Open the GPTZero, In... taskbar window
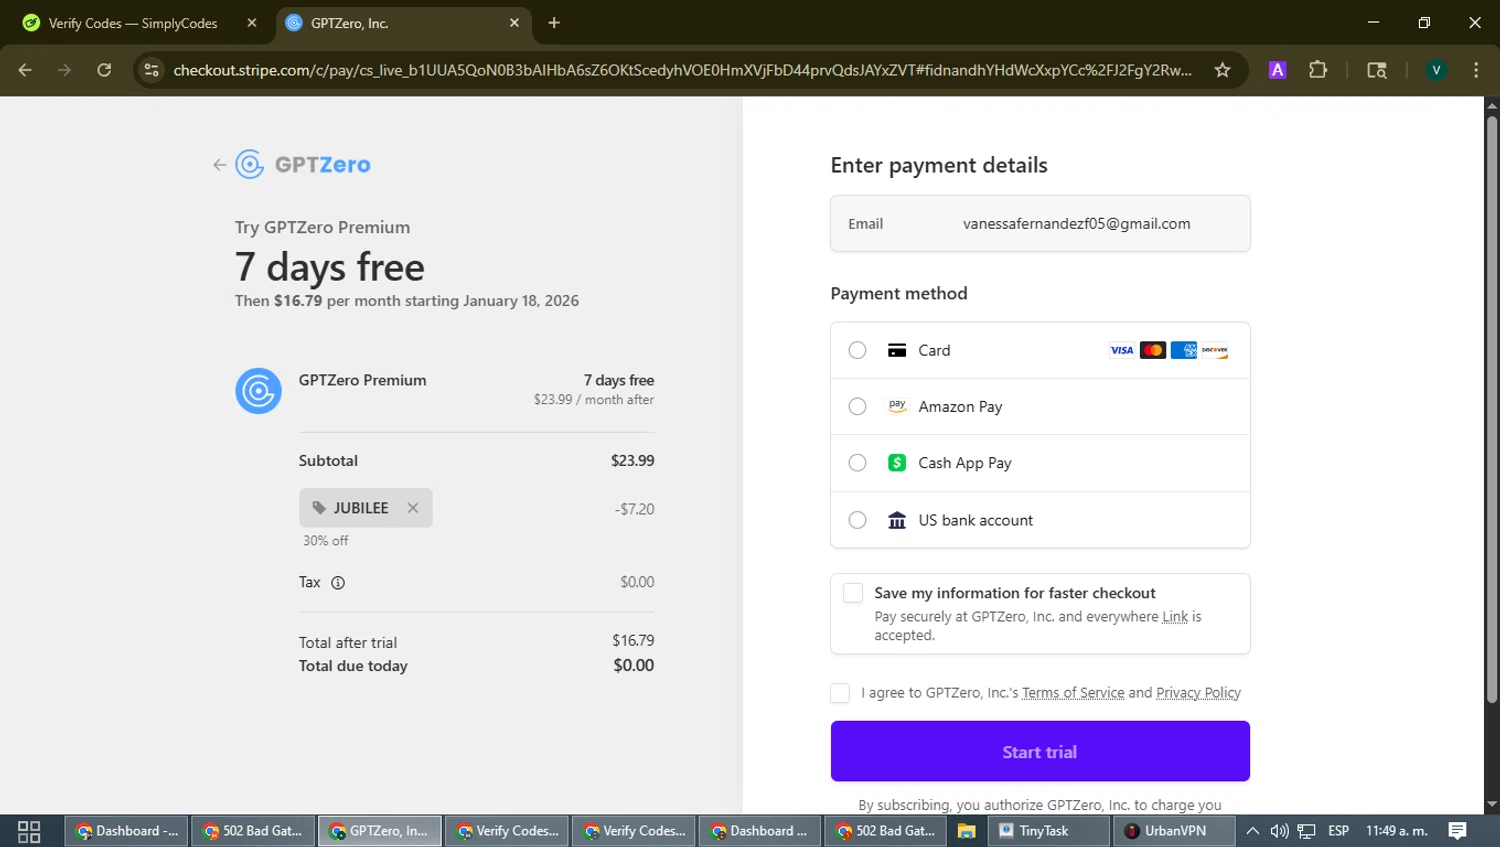The height and width of the screenshot is (847, 1500). click(x=380, y=831)
